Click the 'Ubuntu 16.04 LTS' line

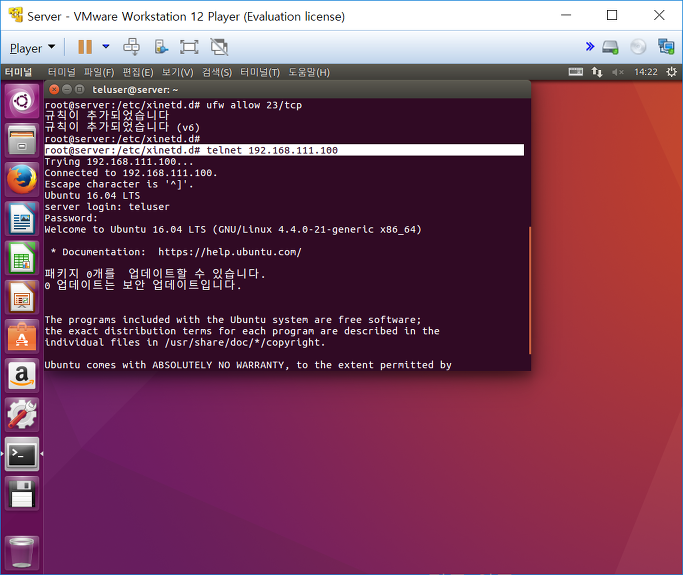tap(92, 196)
